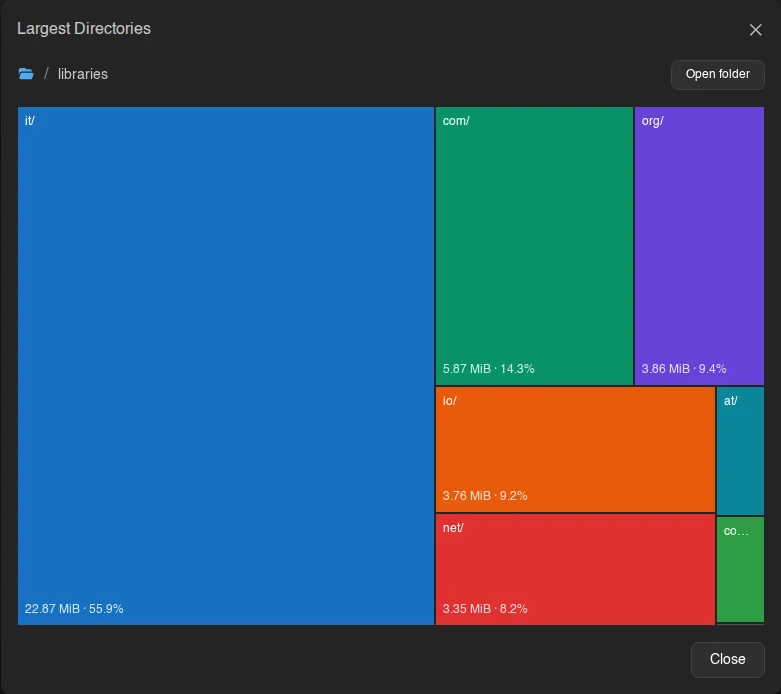Open the io/ directory tile
The width and height of the screenshot is (781, 694).
pyautogui.click(x=575, y=449)
